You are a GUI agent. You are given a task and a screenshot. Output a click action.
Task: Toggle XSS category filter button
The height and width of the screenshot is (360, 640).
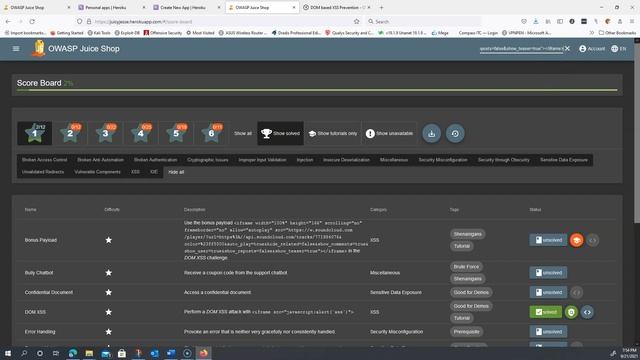[136, 172]
